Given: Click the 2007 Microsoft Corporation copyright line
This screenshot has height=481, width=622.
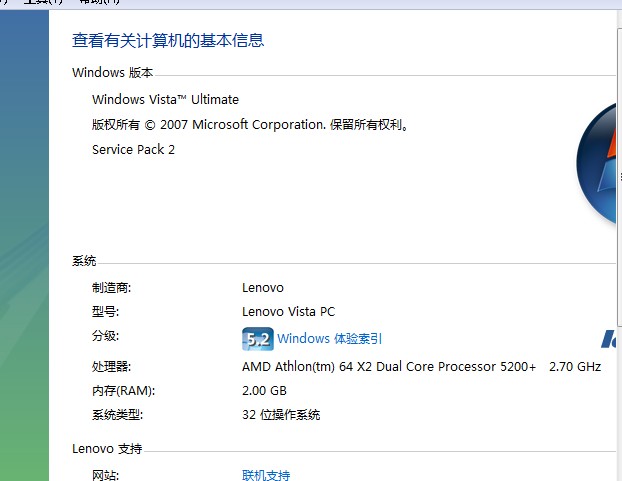Looking at the screenshot, I should 251,125.
